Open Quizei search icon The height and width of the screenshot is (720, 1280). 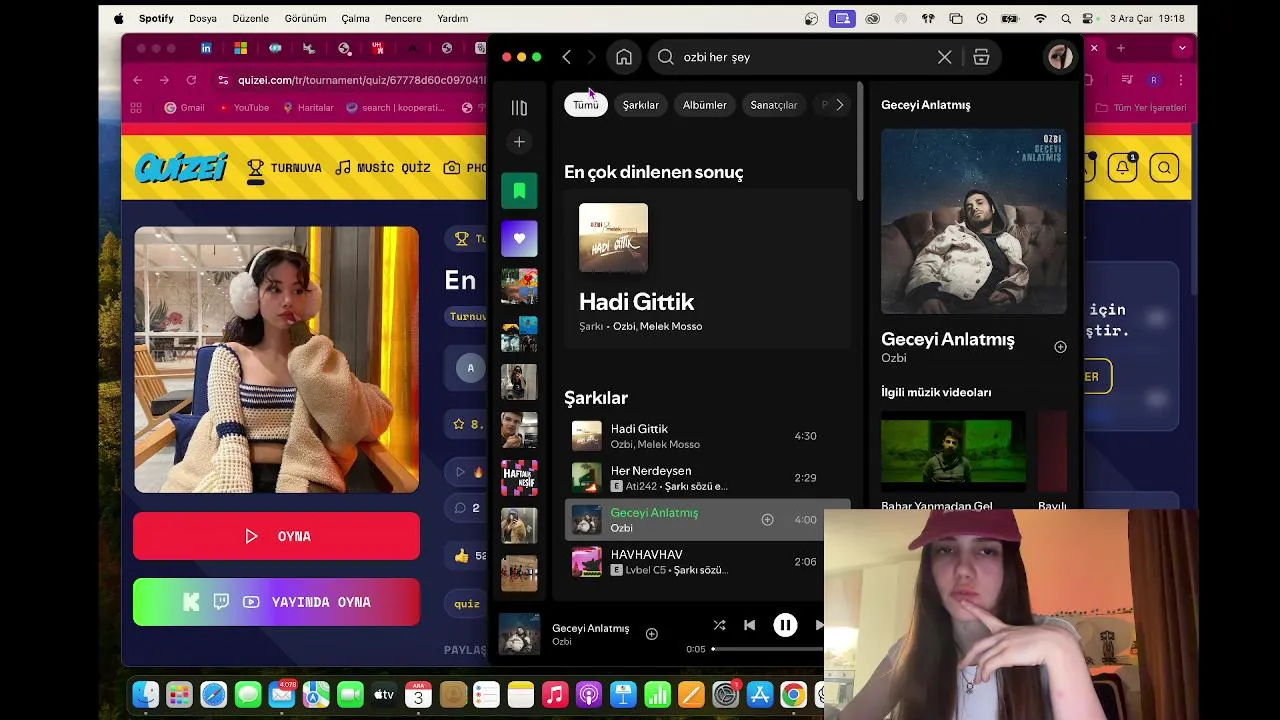pos(1164,168)
